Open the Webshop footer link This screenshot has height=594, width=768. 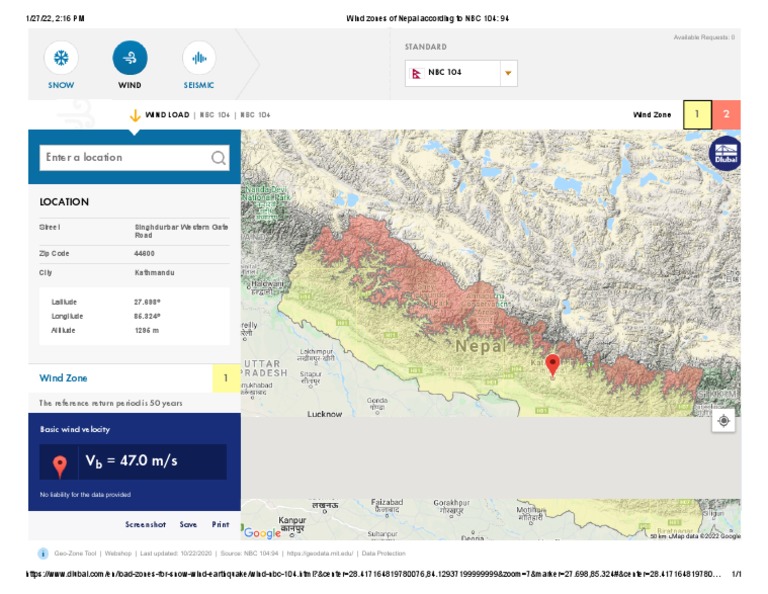tap(119, 553)
